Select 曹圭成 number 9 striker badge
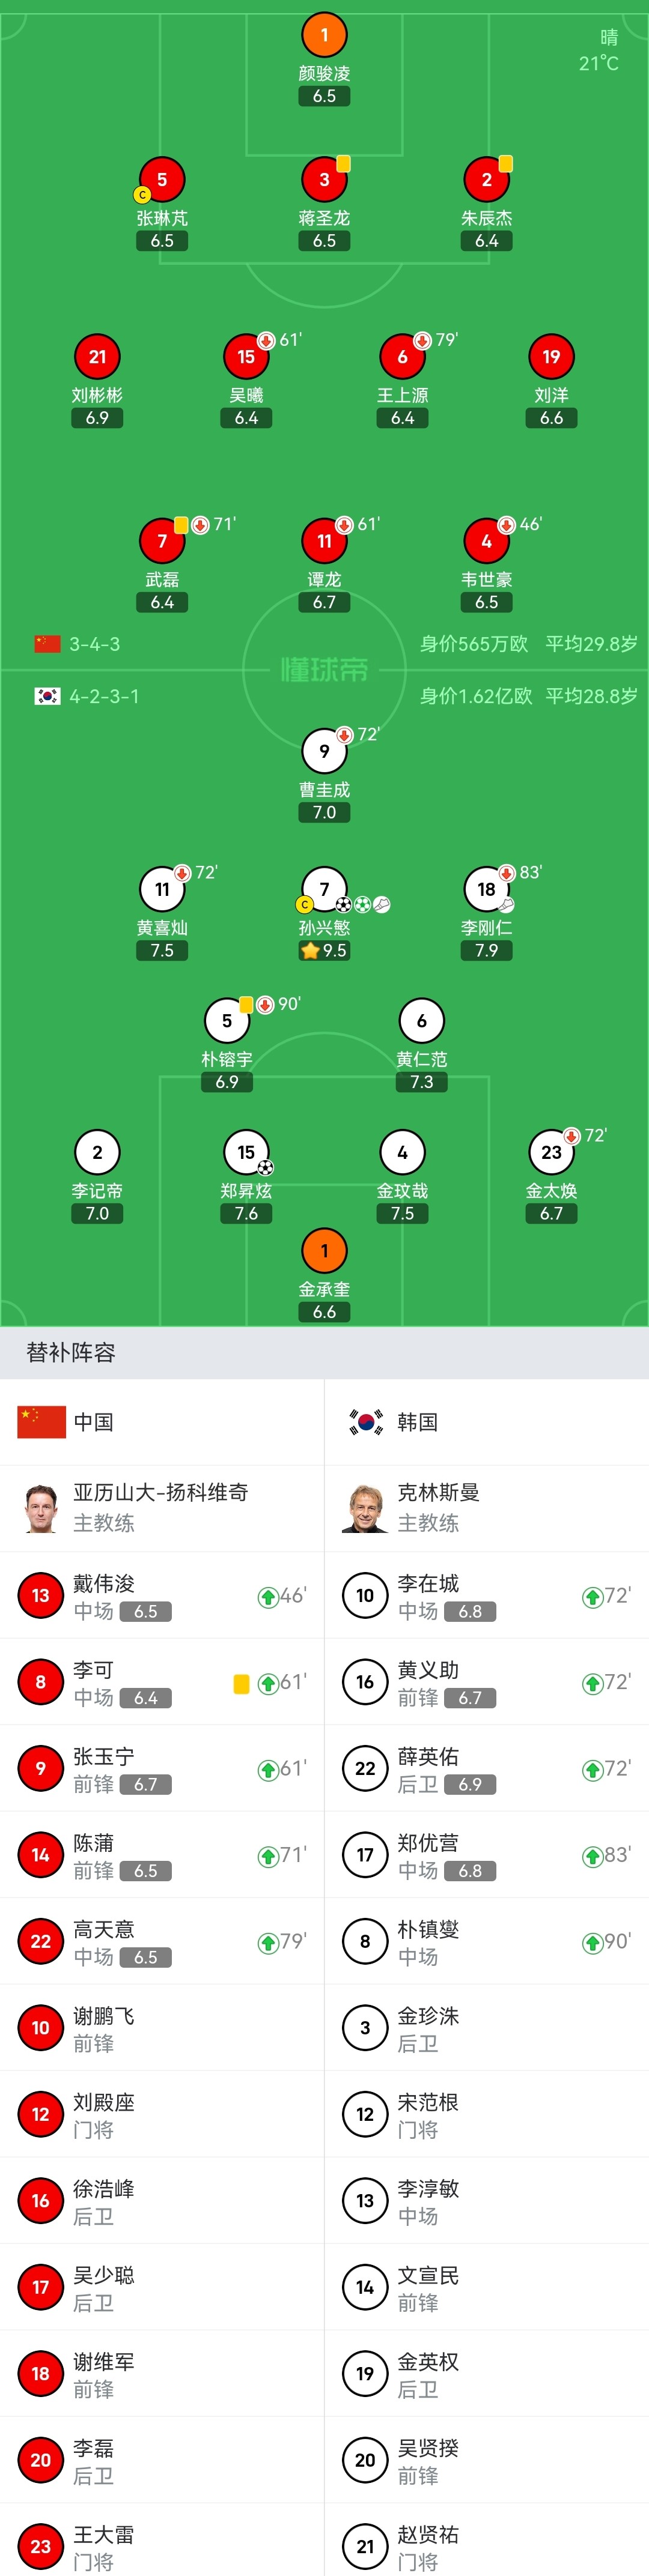Screen dimensions: 649x2576 click(x=324, y=751)
